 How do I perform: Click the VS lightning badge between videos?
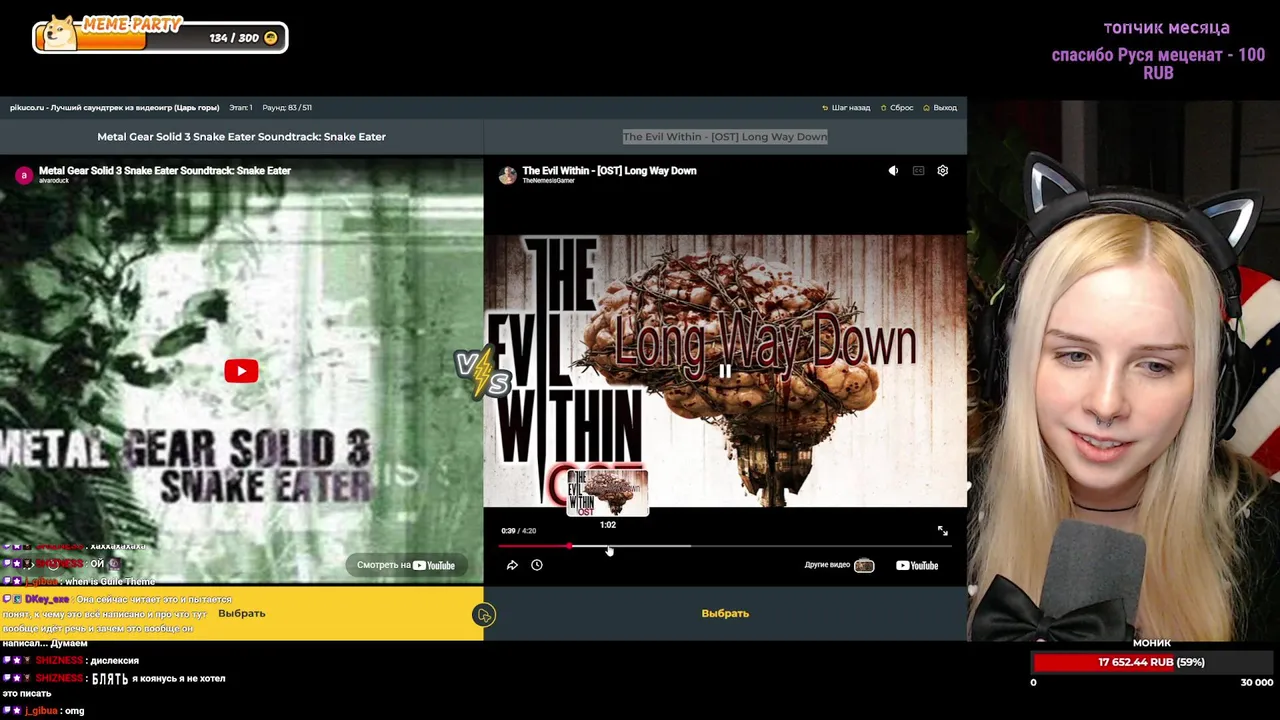(x=484, y=372)
